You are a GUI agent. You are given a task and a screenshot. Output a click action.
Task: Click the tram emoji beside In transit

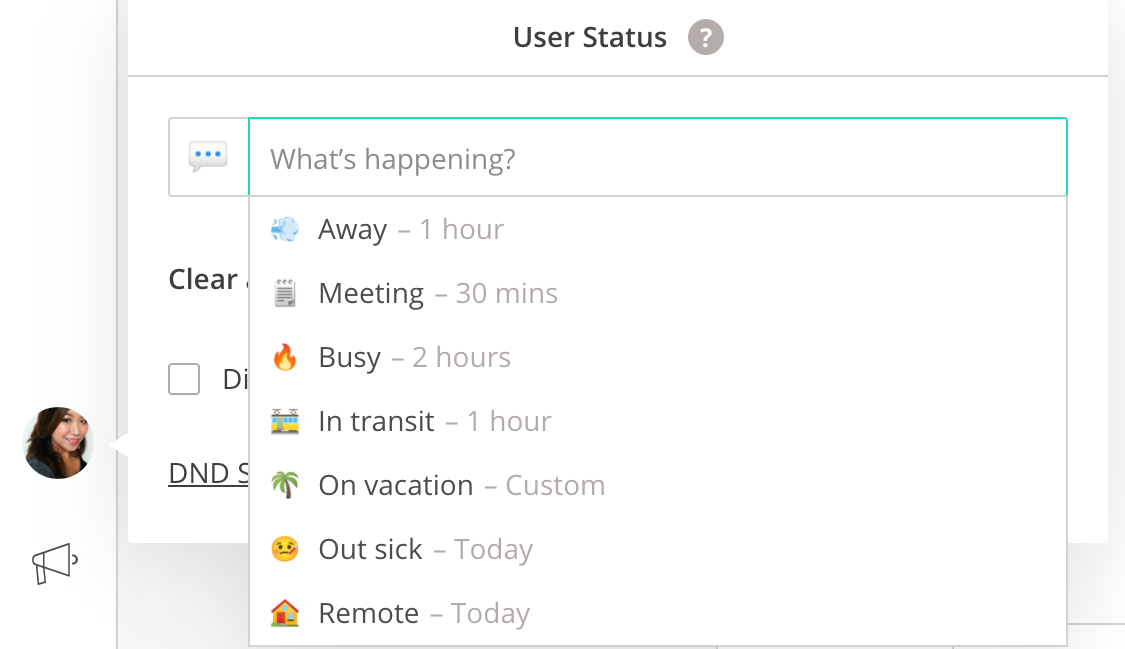coord(285,421)
